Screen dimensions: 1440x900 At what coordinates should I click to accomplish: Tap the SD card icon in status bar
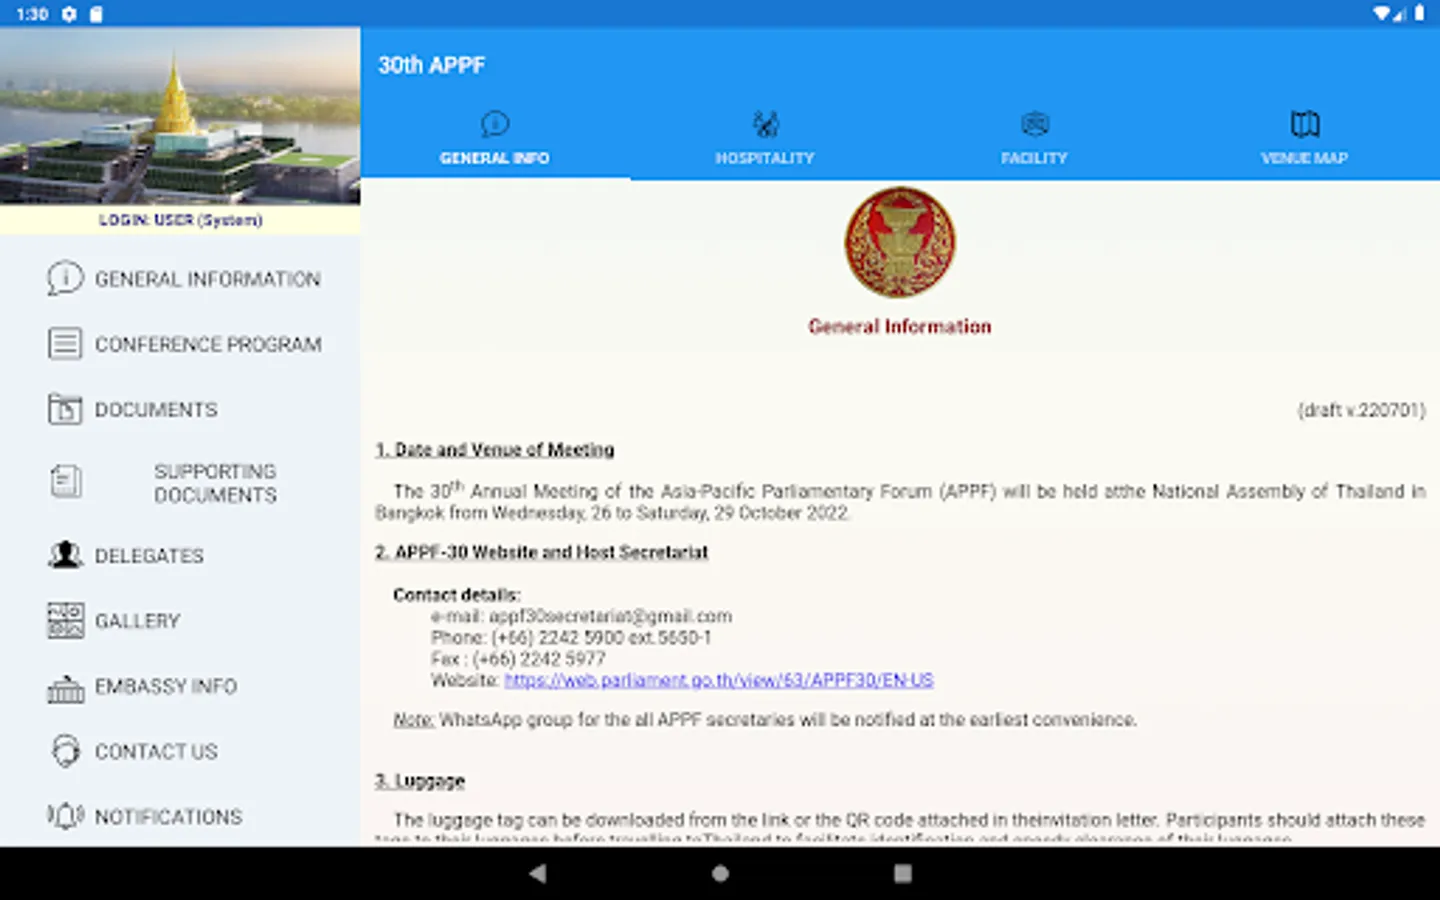point(96,14)
